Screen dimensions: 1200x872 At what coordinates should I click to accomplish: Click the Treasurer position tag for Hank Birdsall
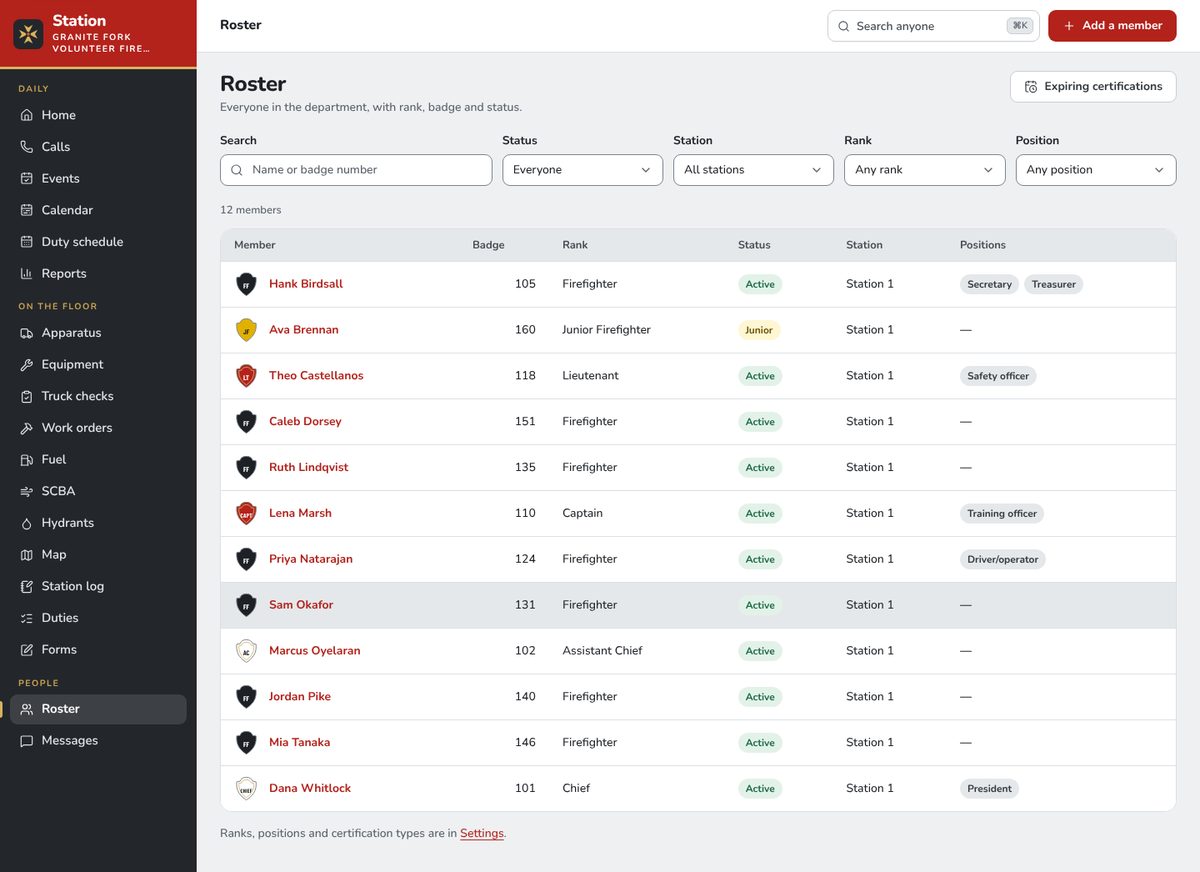coord(1054,284)
